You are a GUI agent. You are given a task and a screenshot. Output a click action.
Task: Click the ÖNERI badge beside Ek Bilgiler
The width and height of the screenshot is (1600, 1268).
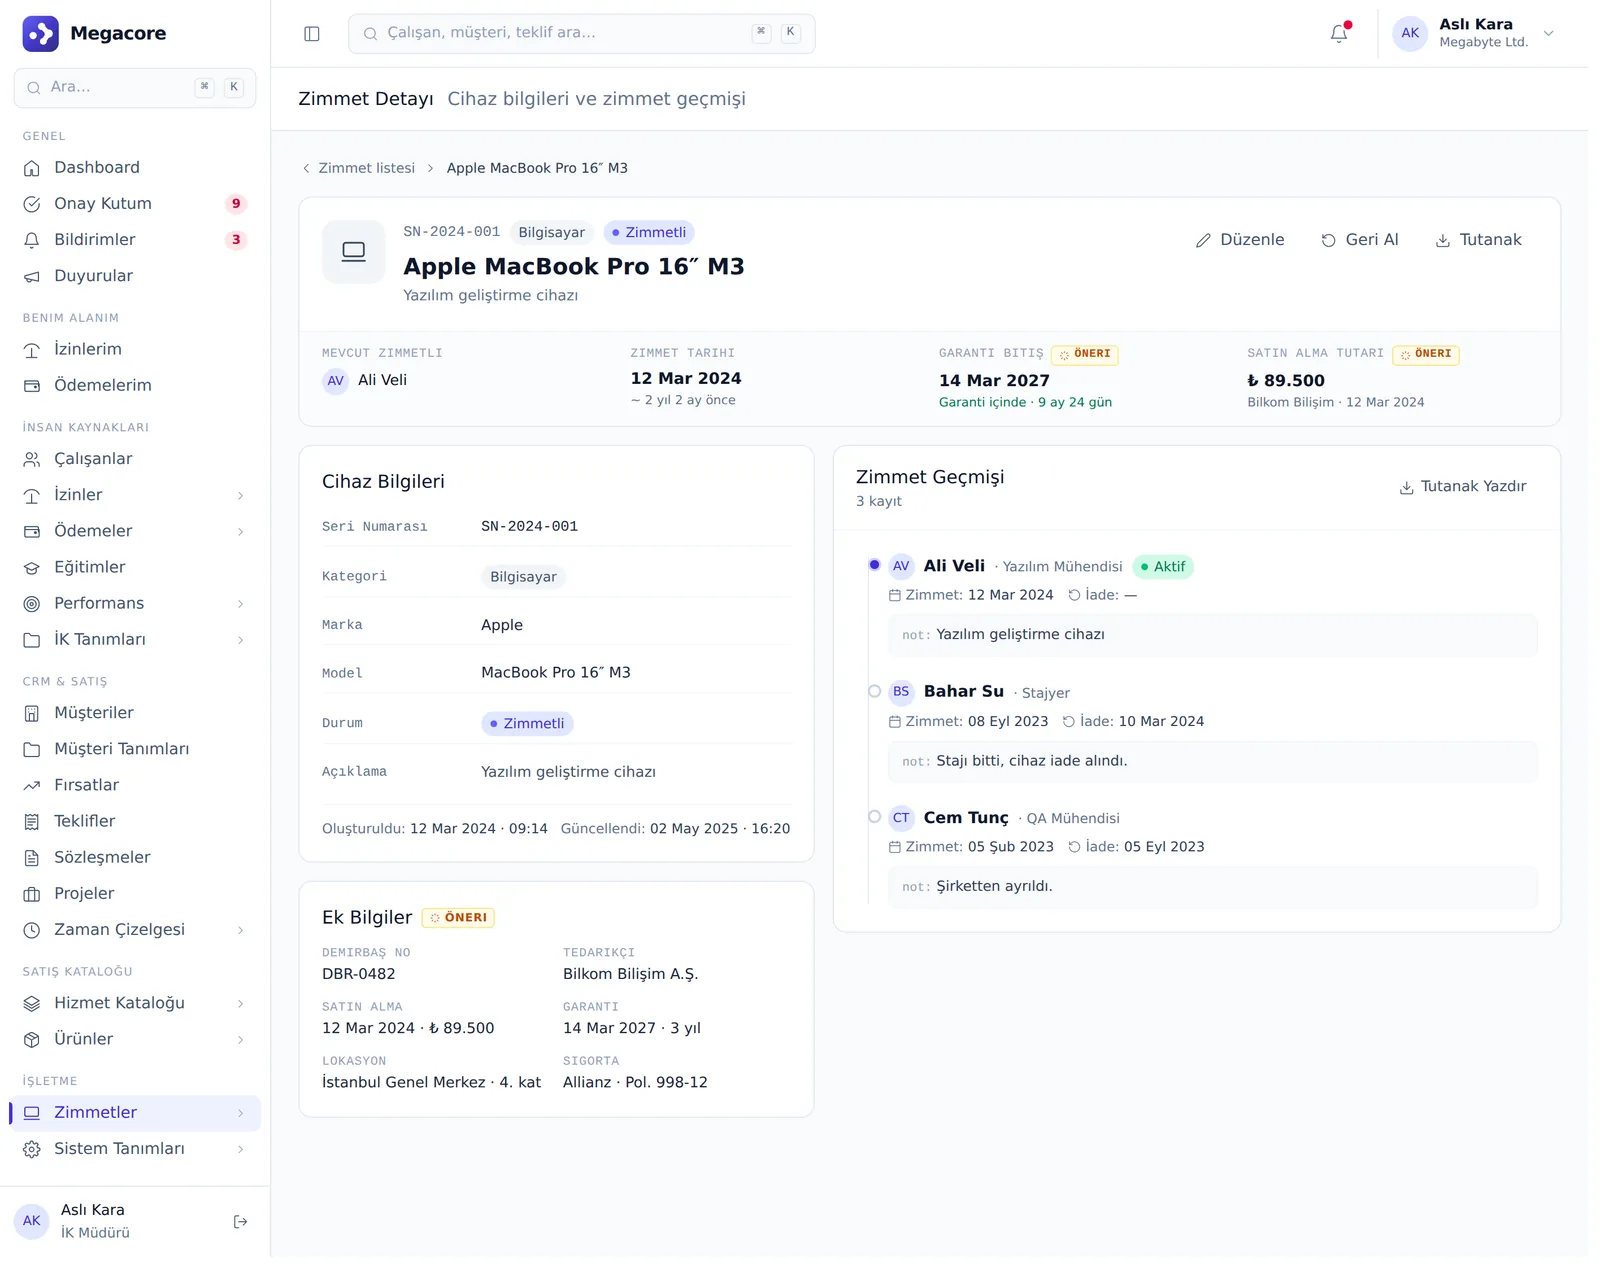[x=458, y=918]
